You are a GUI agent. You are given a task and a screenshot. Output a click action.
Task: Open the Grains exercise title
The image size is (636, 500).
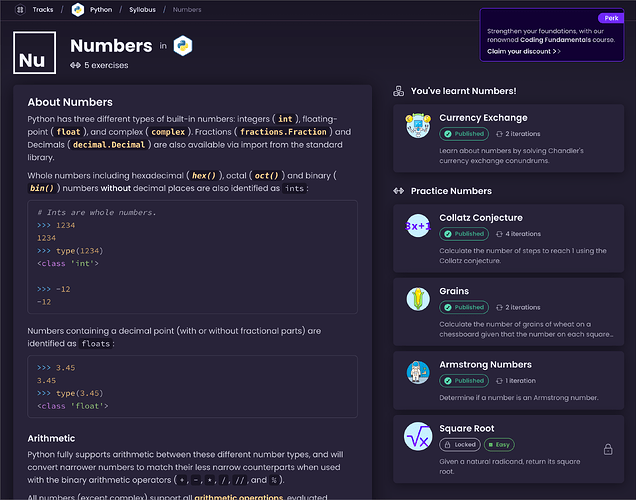pos(454,291)
